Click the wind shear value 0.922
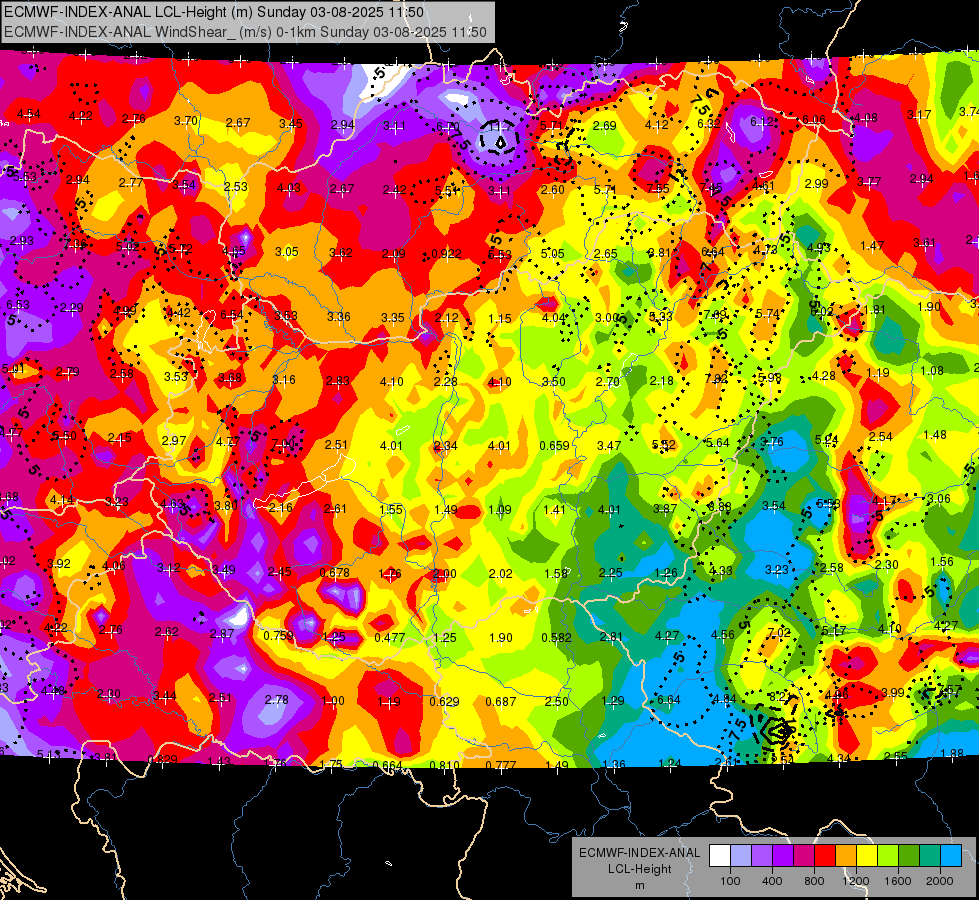The width and height of the screenshot is (979, 900). (446, 254)
